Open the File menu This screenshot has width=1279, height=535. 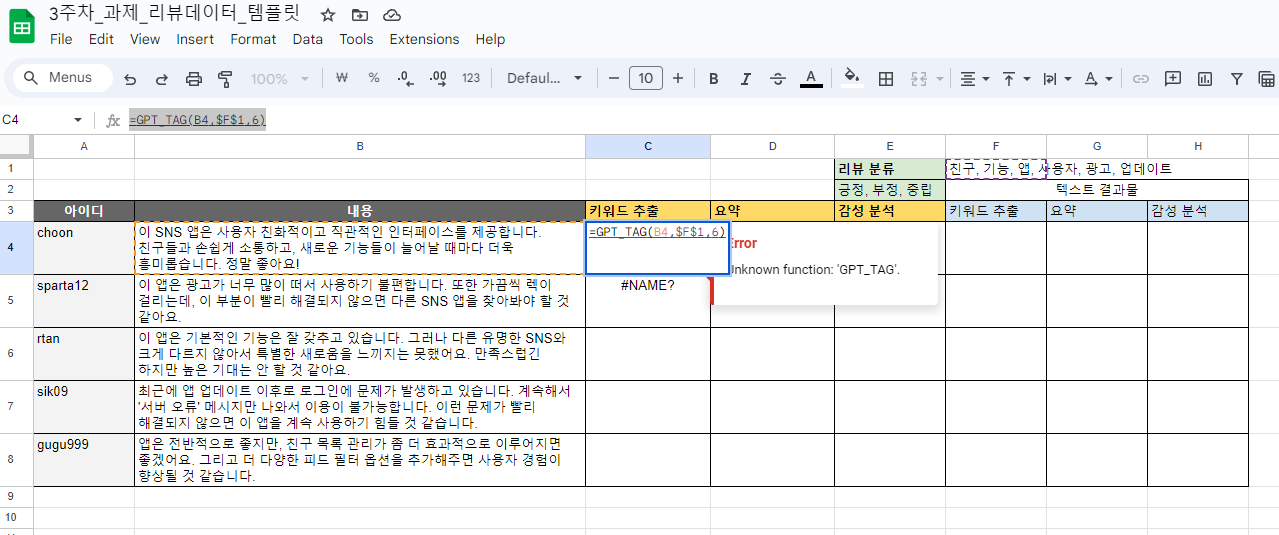[x=61, y=39]
